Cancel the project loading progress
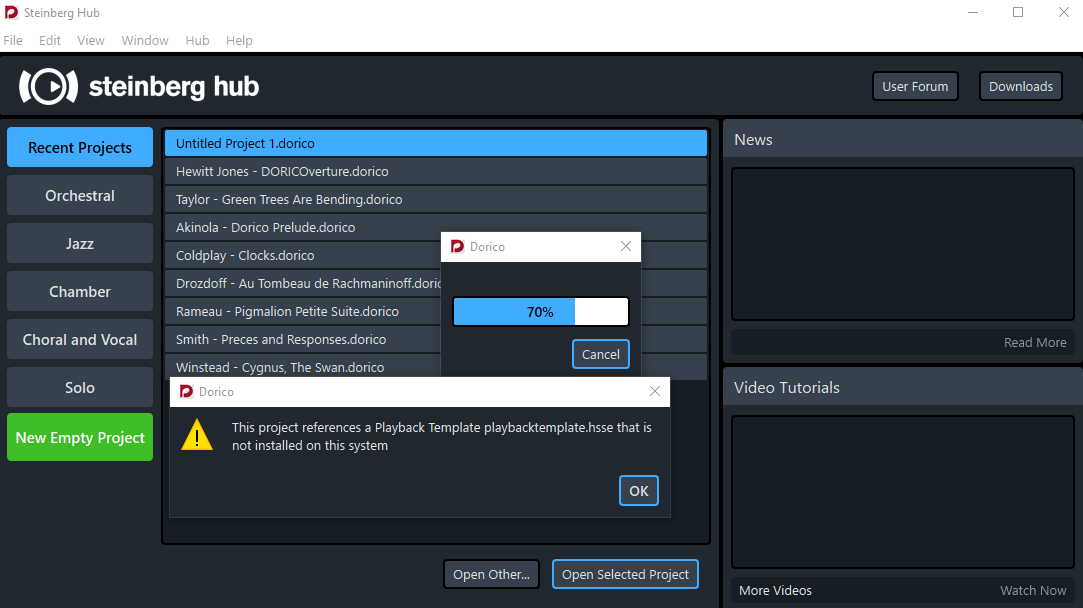 click(601, 354)
